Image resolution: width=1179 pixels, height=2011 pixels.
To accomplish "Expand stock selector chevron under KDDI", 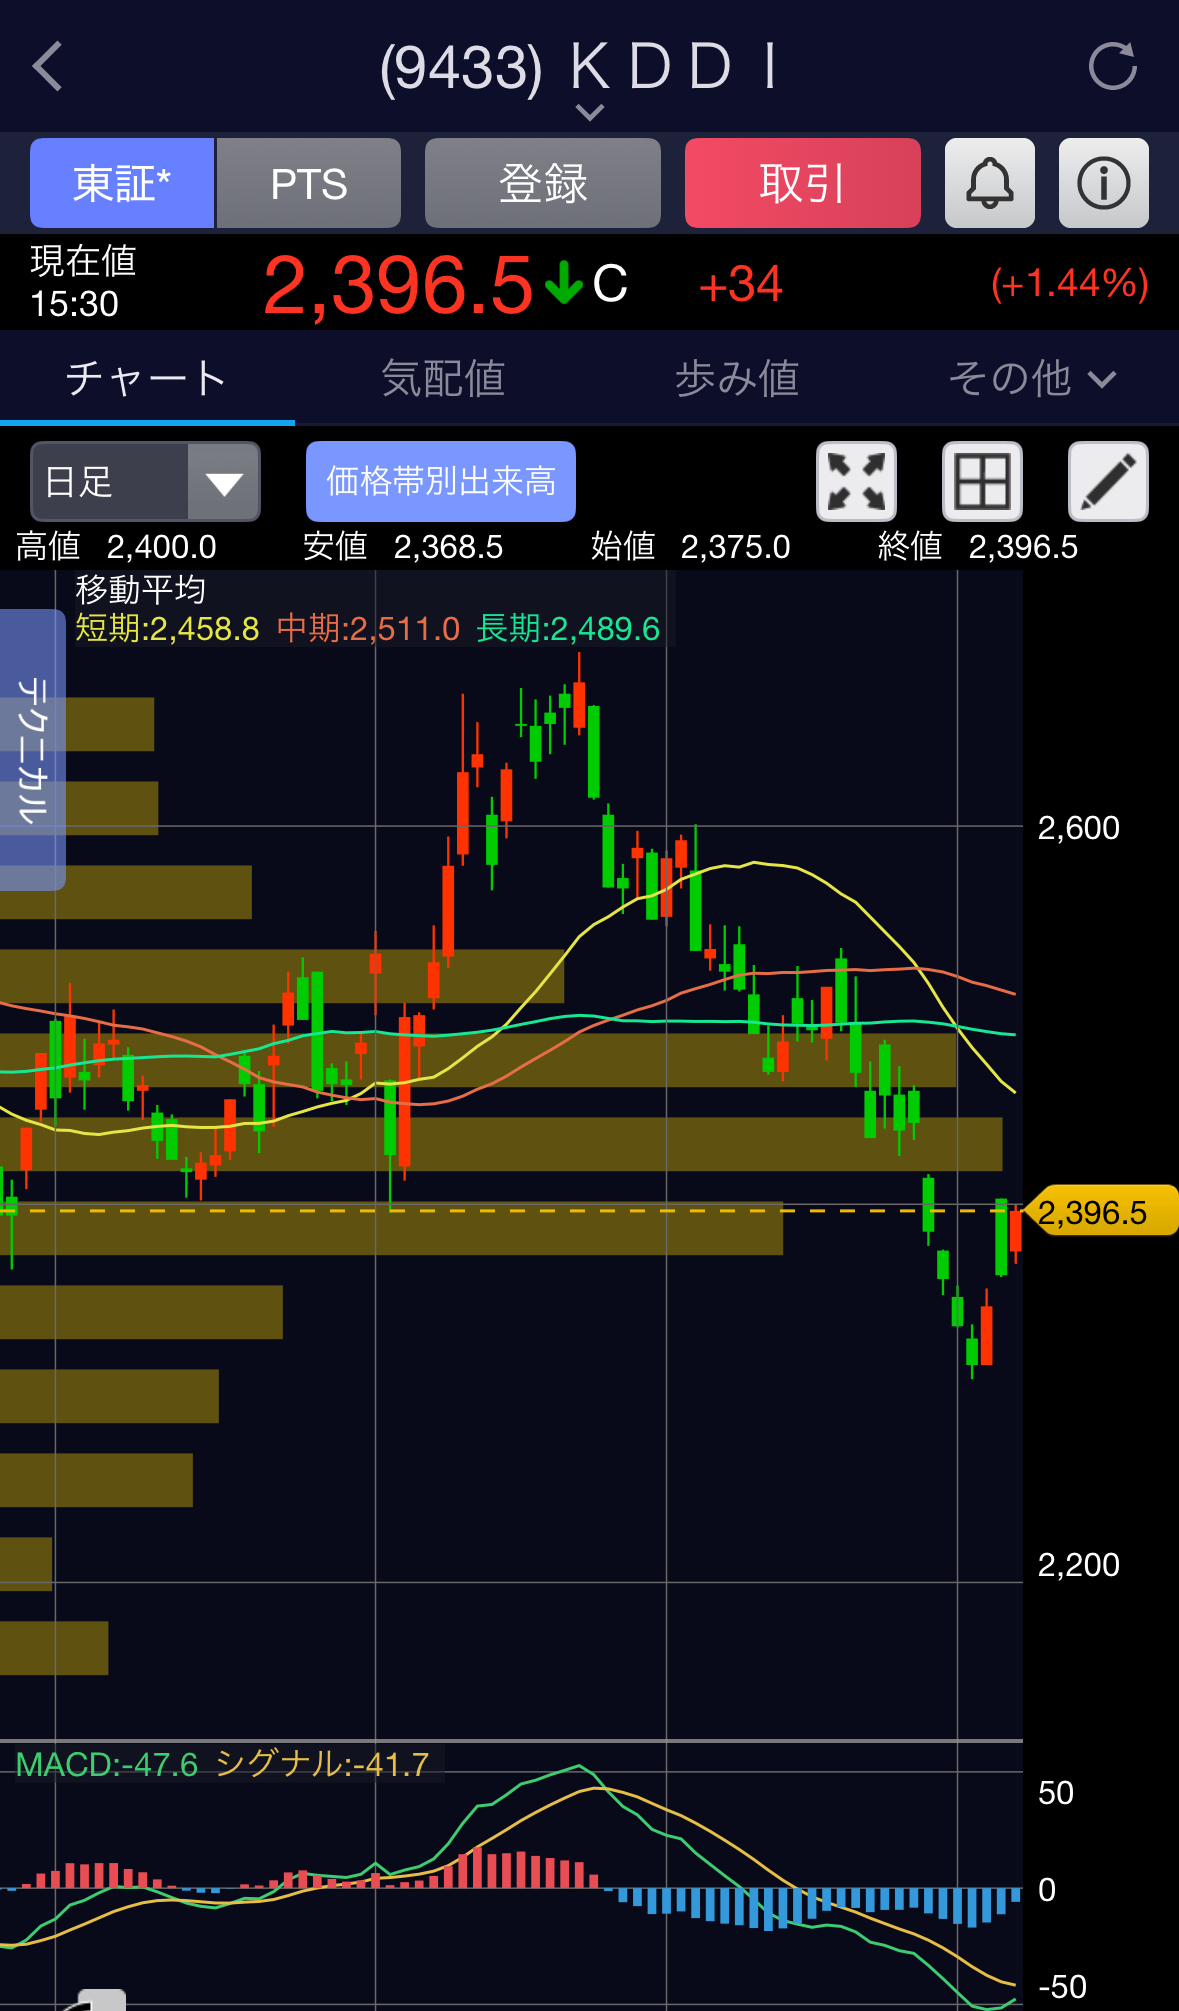I will point(590,112).
